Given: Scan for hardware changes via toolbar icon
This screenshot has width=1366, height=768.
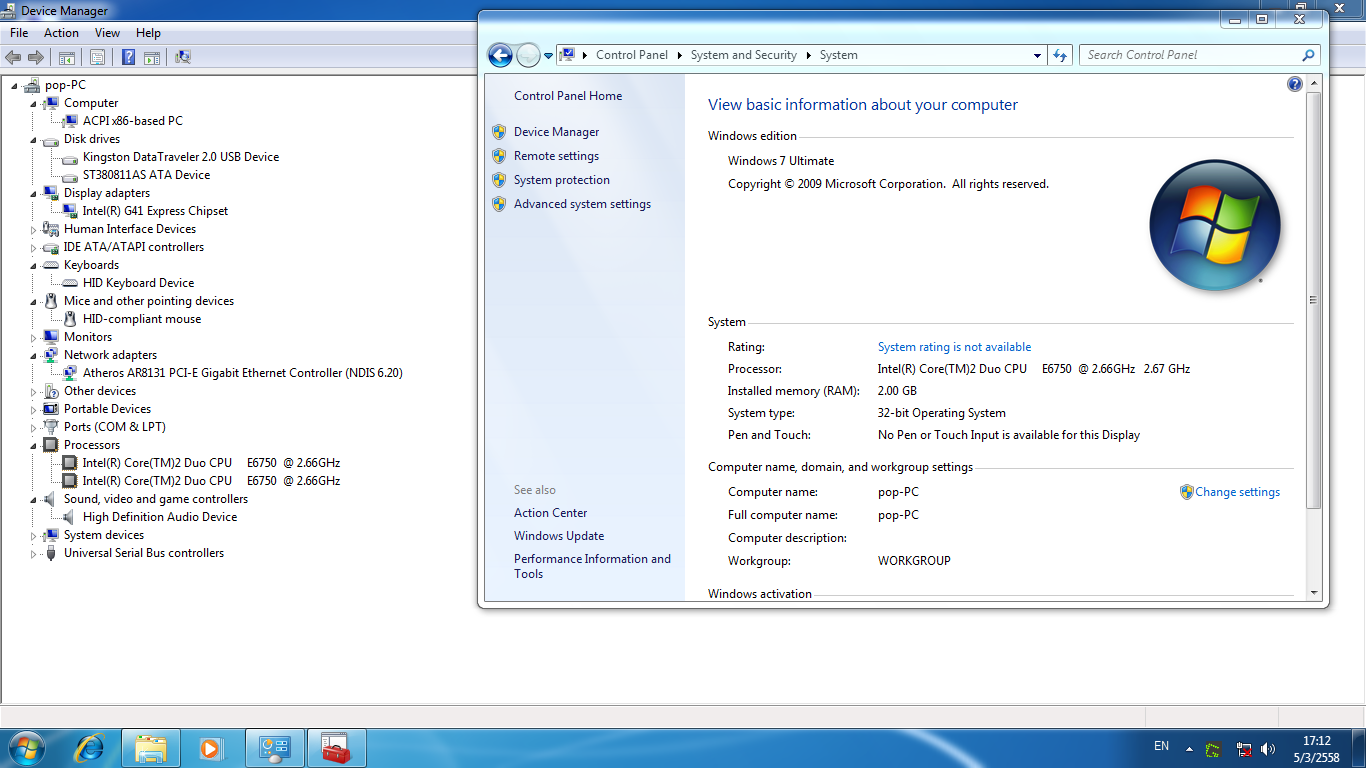Looking at the screenshot, I should coord(183,58).
